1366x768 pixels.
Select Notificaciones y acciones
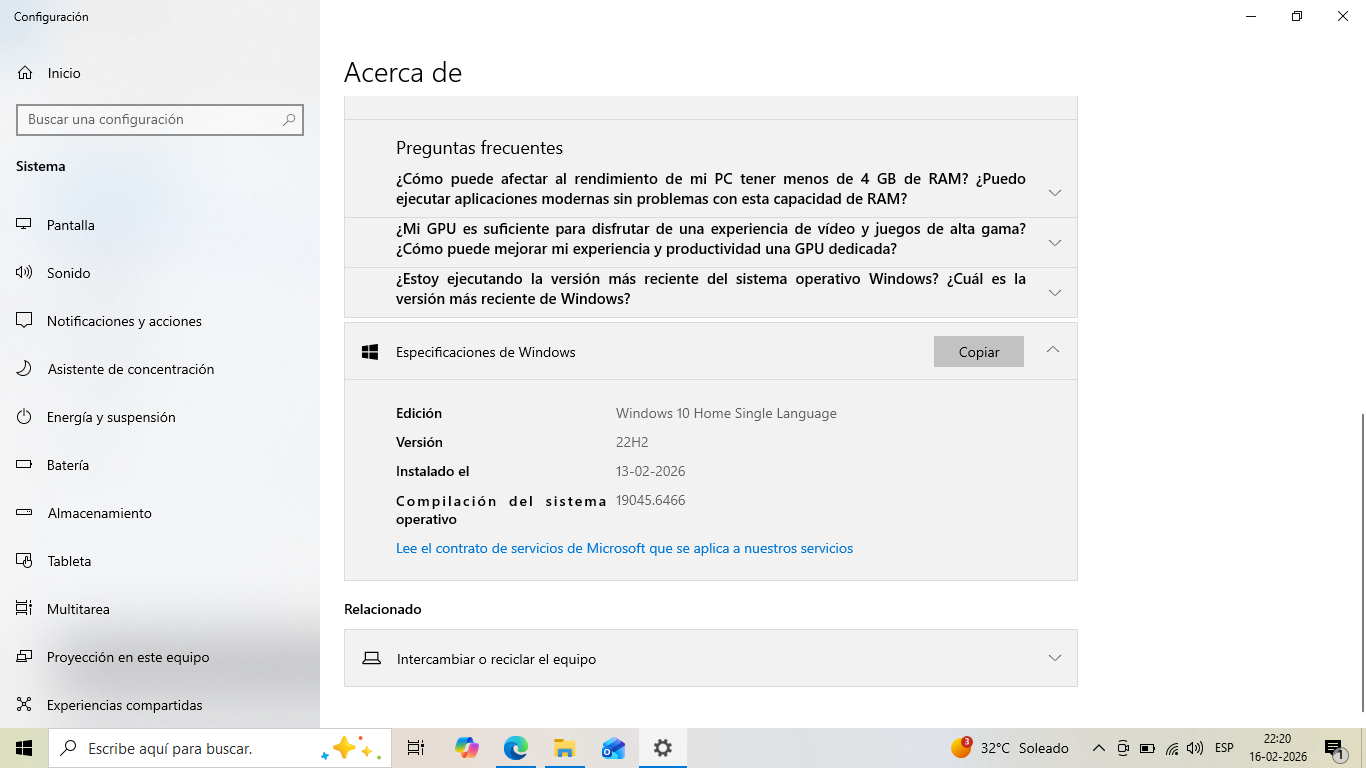(124, 321)
